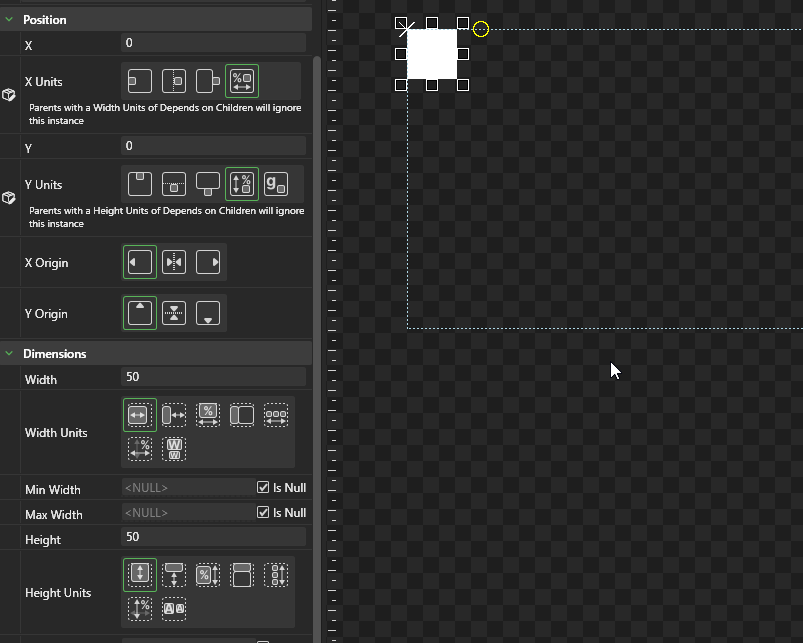Screen dimensions: 803x643
Task: Click the white rectangle on canvas
Action: 432,54
